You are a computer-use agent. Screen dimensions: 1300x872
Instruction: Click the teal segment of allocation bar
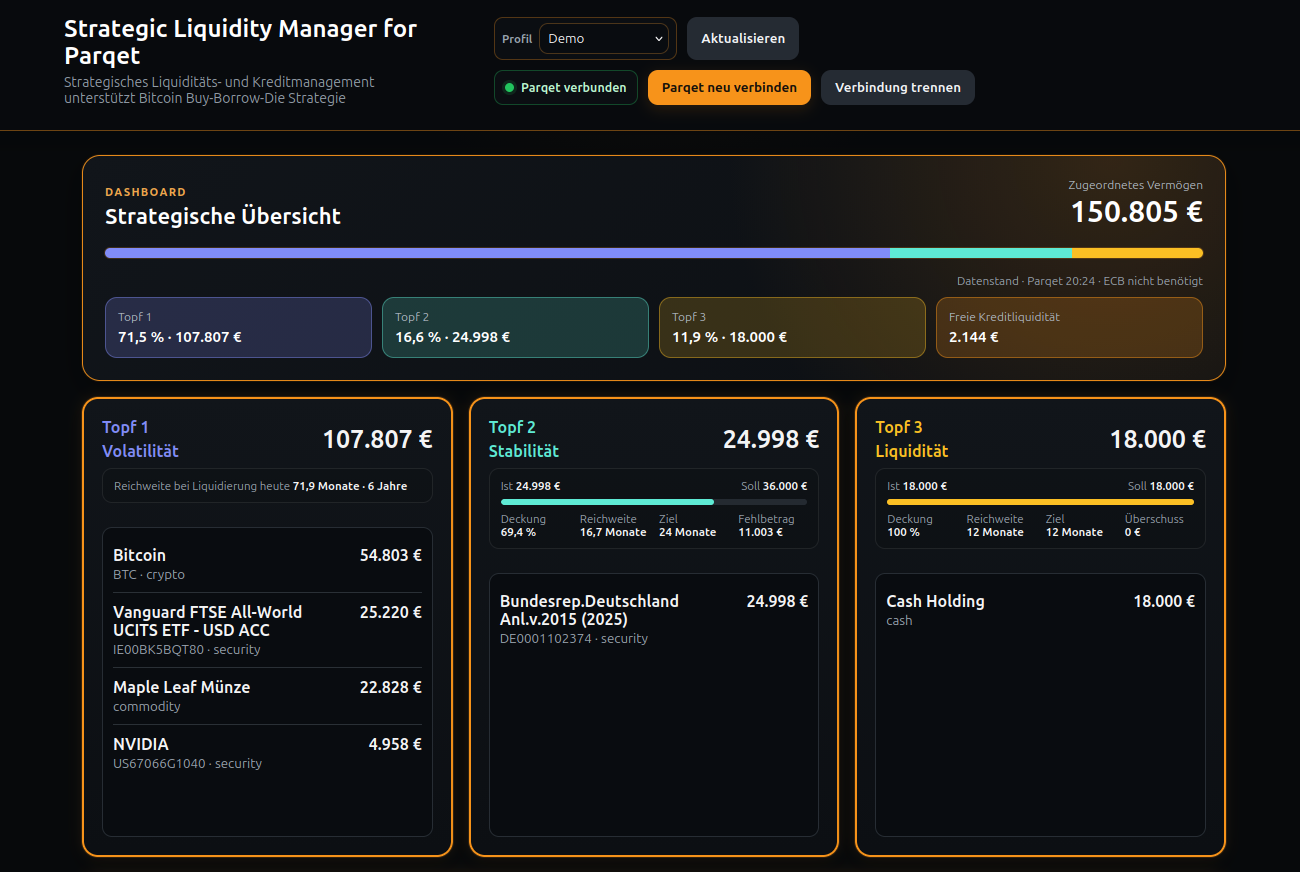981,253
